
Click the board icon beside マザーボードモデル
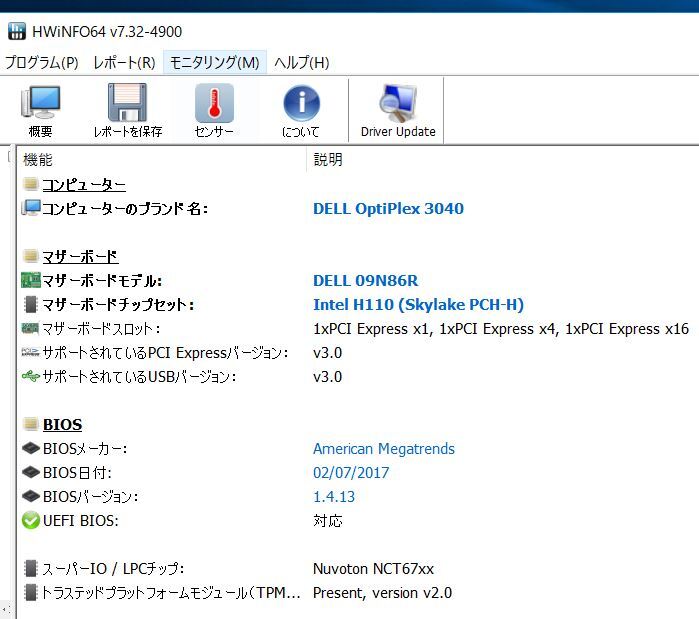click(x=31, y=280)
